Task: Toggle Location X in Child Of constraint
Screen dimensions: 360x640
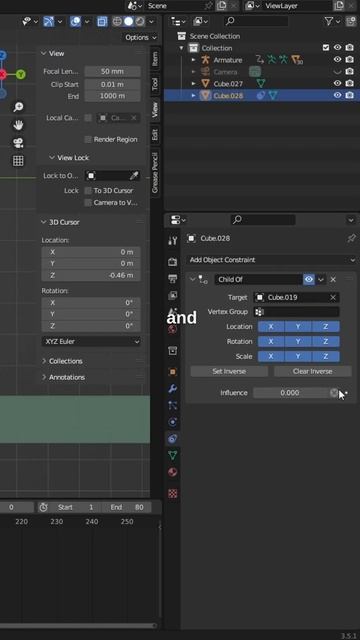Action: coord(271,327)
